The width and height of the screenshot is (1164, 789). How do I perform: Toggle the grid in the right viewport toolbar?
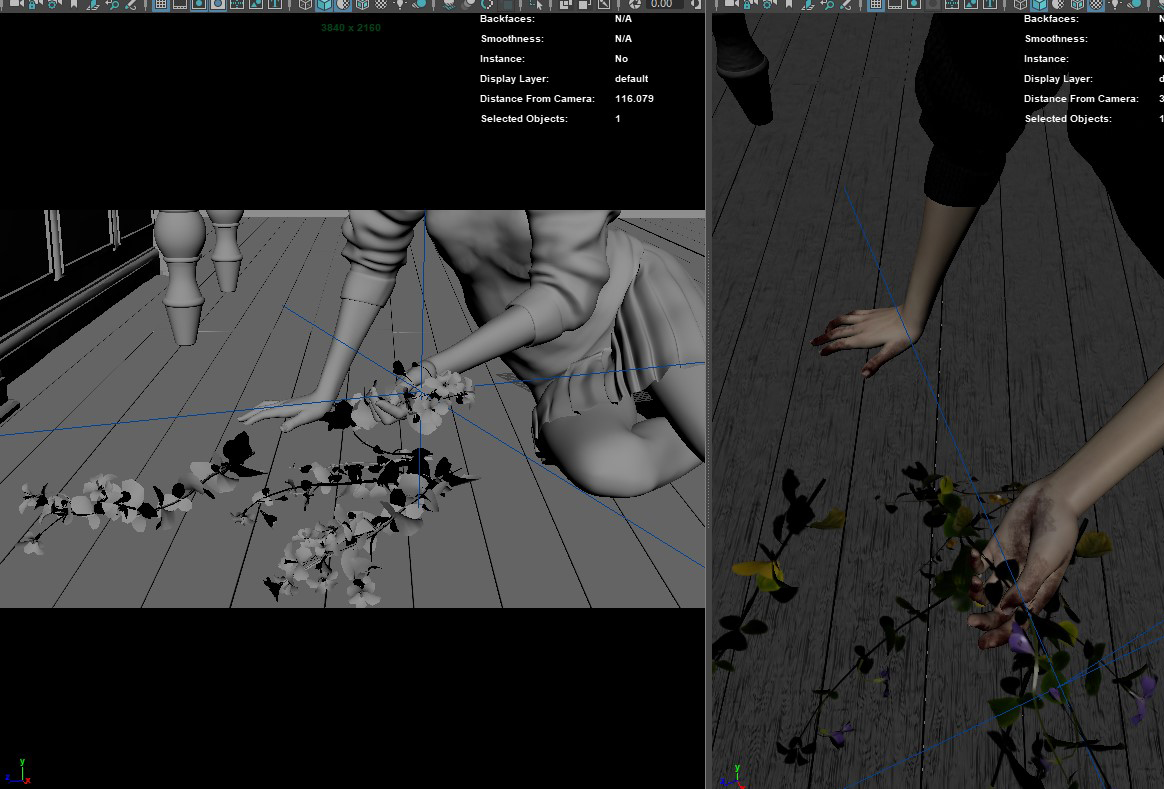(x=875, y=5)
